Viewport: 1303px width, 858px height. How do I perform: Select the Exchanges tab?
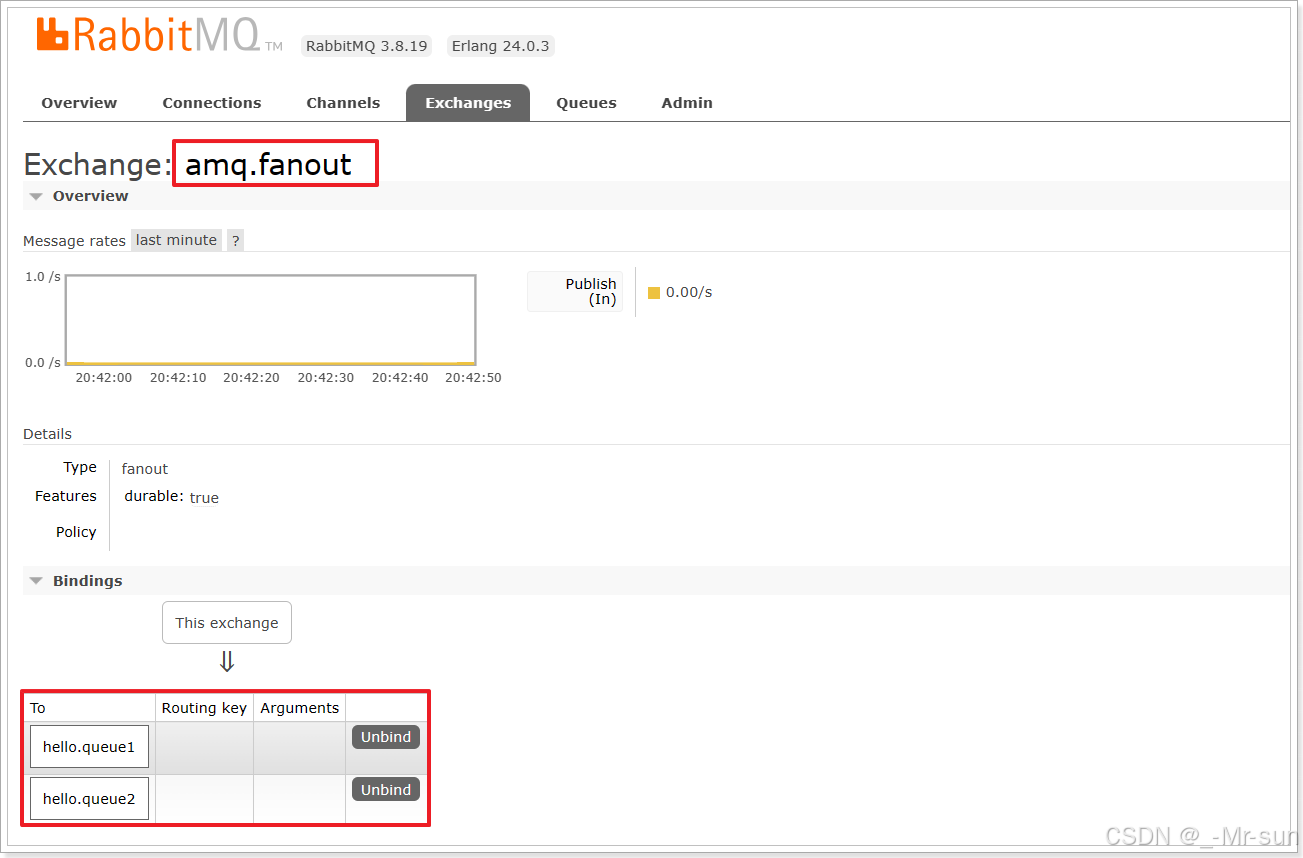tap(468, 103)
